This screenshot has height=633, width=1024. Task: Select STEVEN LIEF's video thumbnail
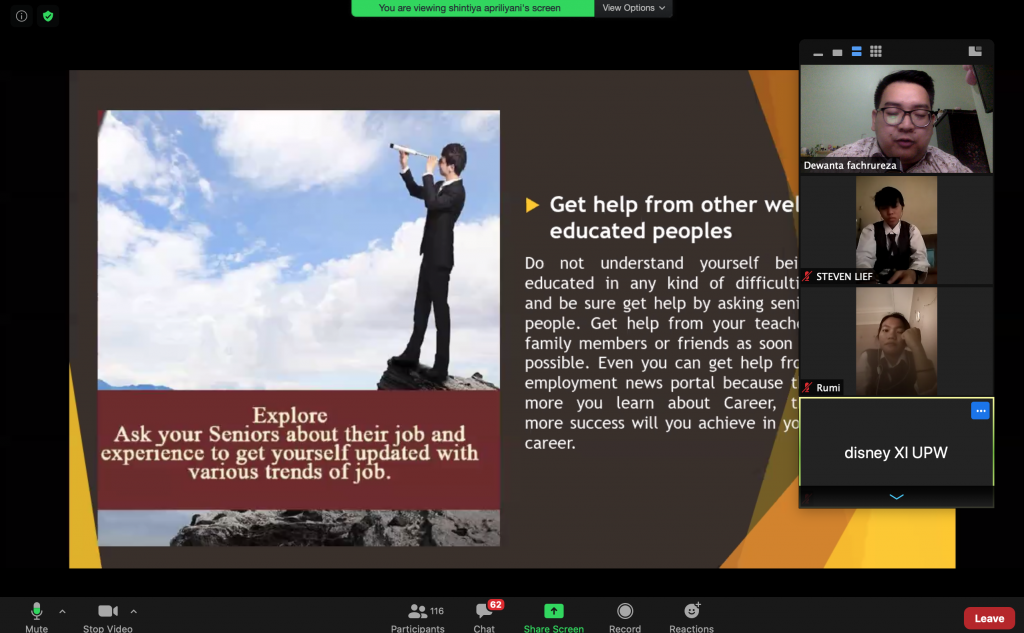click(897, 230)
